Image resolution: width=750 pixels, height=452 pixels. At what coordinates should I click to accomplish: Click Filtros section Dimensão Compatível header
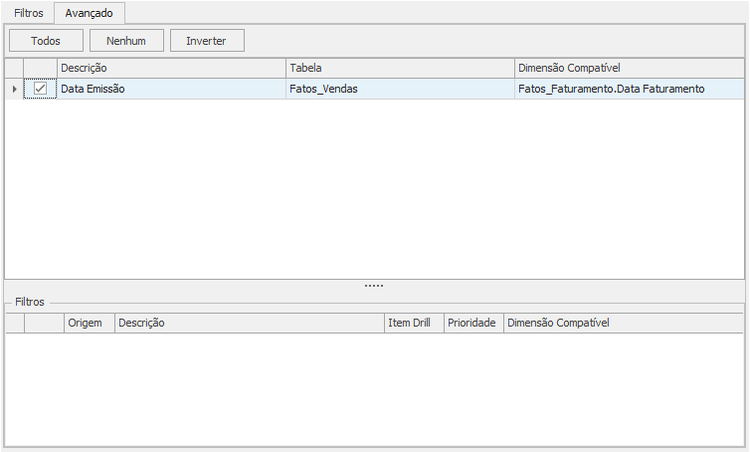[624, 323]
